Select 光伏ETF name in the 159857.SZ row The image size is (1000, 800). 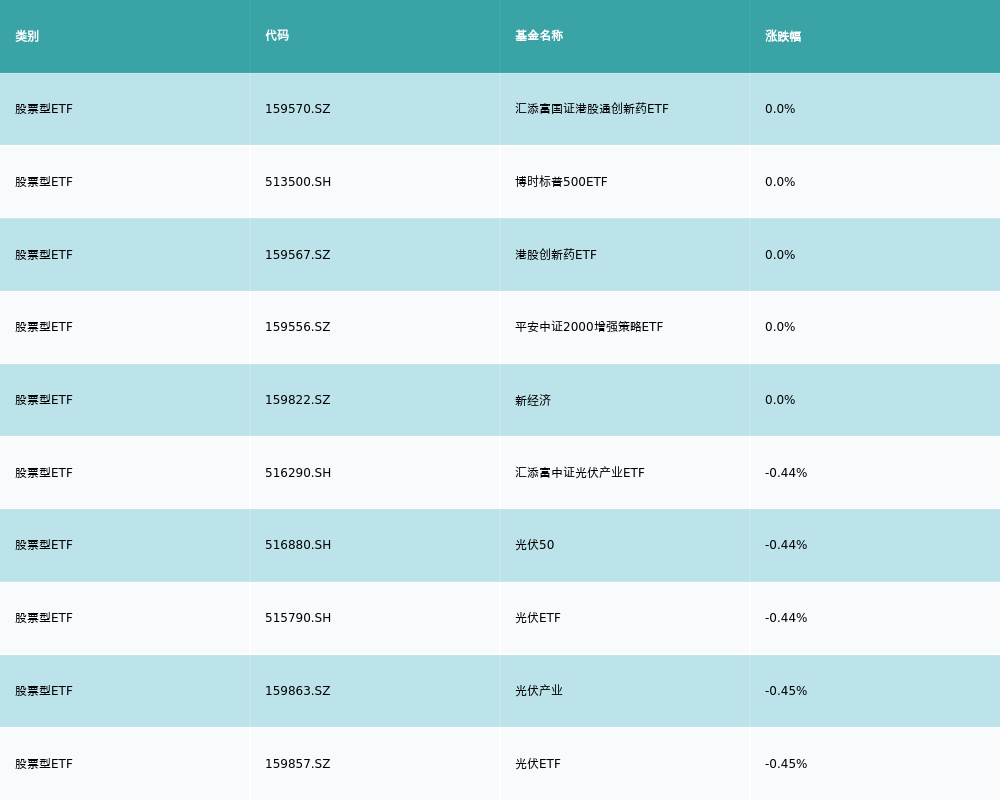pyautogui.click(x=538, y=764)
